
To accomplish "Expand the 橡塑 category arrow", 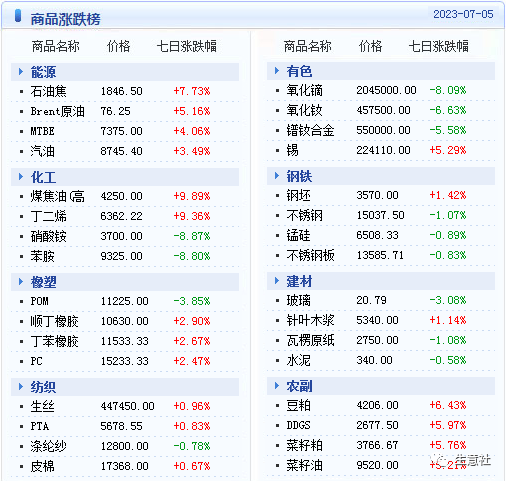I will pos(21,282).
